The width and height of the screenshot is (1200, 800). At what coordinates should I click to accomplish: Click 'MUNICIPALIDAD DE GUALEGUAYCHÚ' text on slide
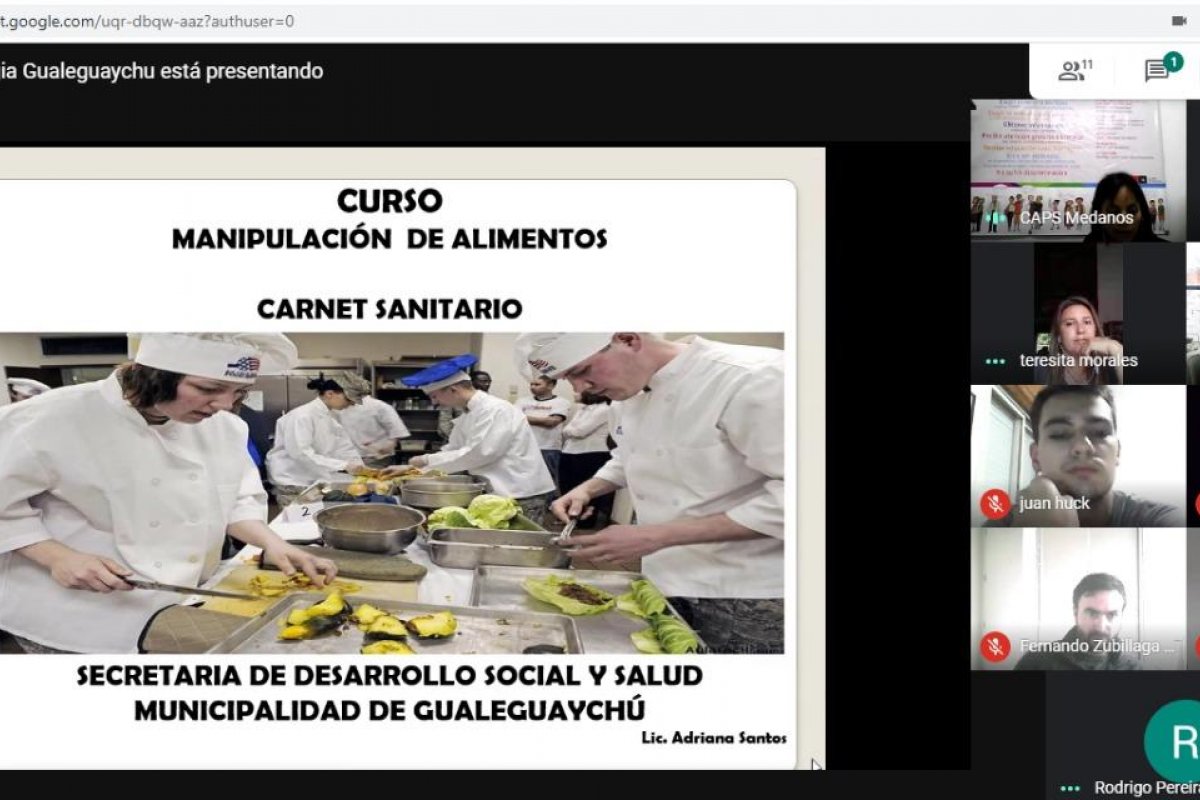(389, 710)
